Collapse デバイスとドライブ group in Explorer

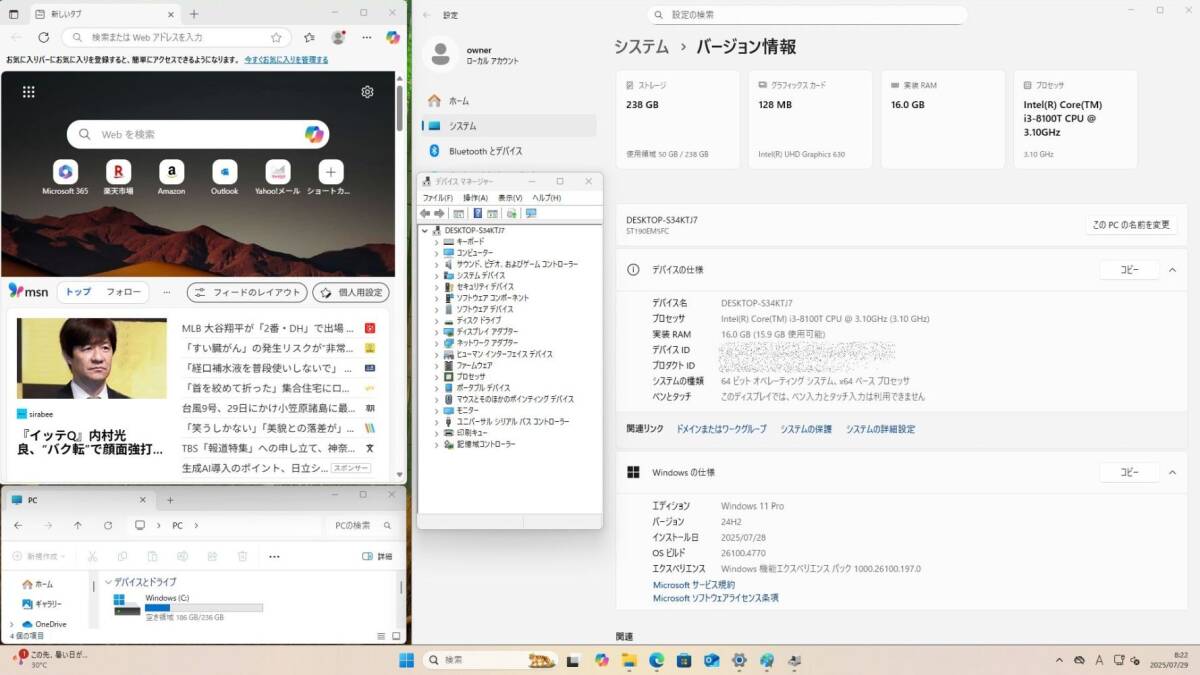tap(108, 581)
